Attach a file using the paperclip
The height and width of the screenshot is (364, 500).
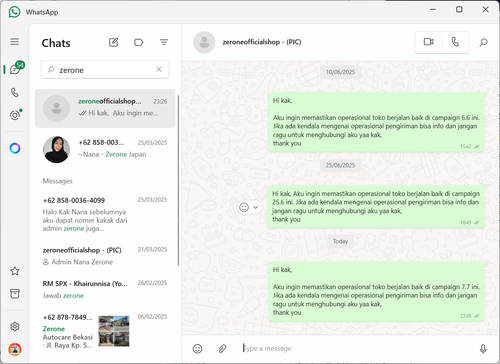pos(222,349)
